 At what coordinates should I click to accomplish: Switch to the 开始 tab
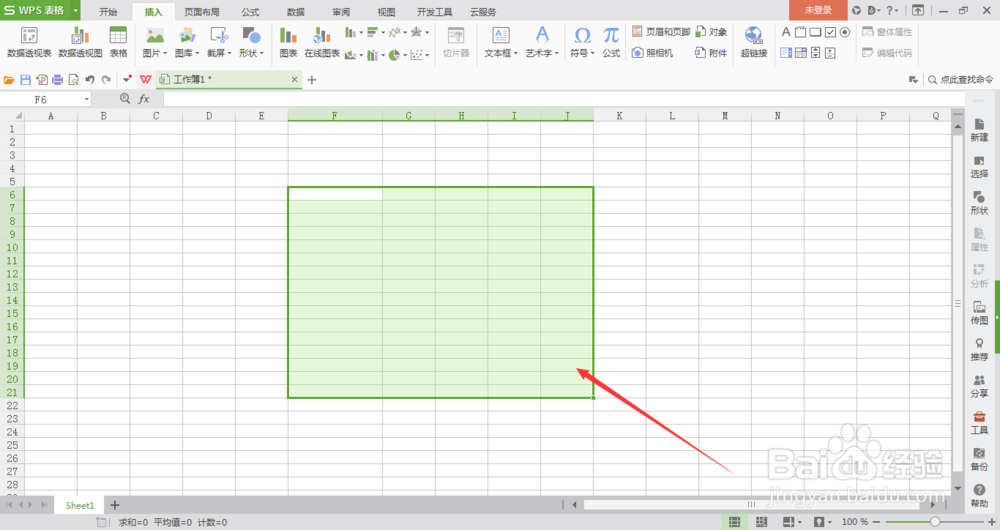tap(108, 11)
